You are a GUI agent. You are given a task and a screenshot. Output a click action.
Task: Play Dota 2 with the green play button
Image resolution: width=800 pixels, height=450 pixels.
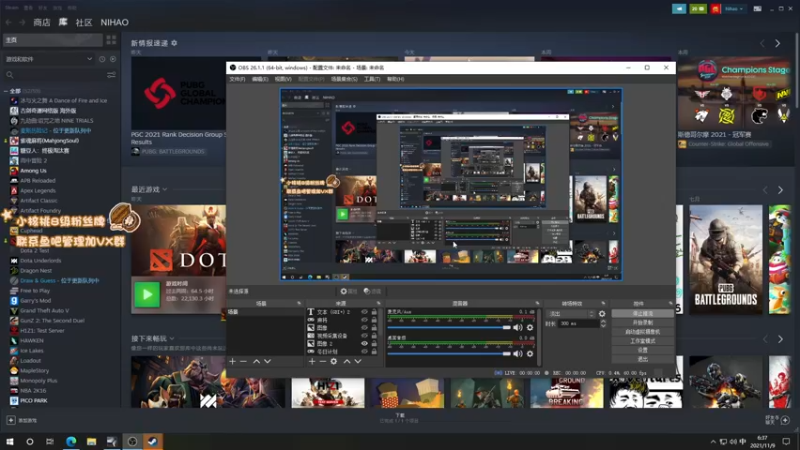pyautogui.click(x=147, y=294)
